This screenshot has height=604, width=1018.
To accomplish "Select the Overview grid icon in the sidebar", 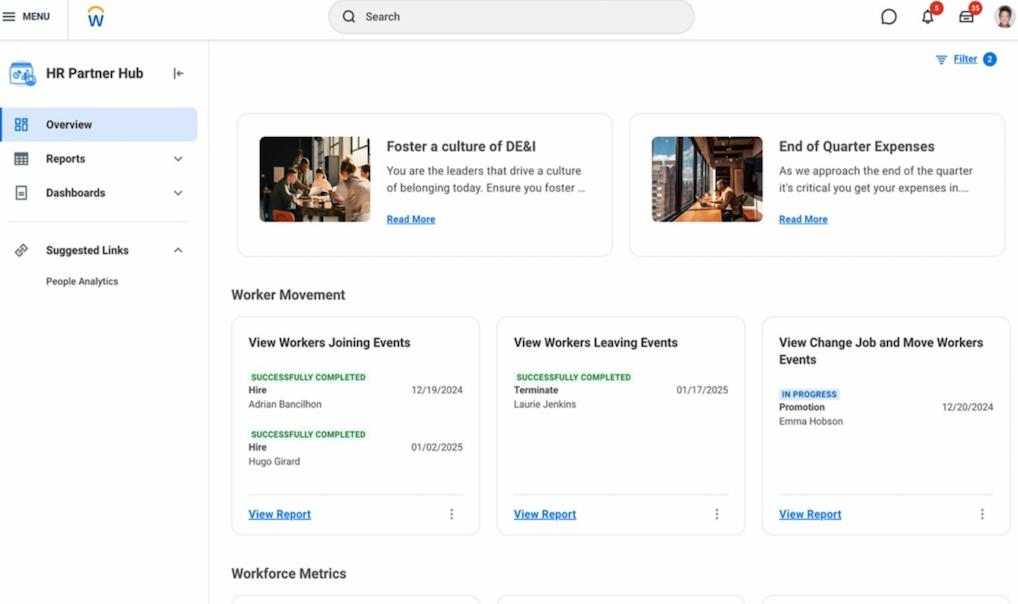I will pos(22,124).
